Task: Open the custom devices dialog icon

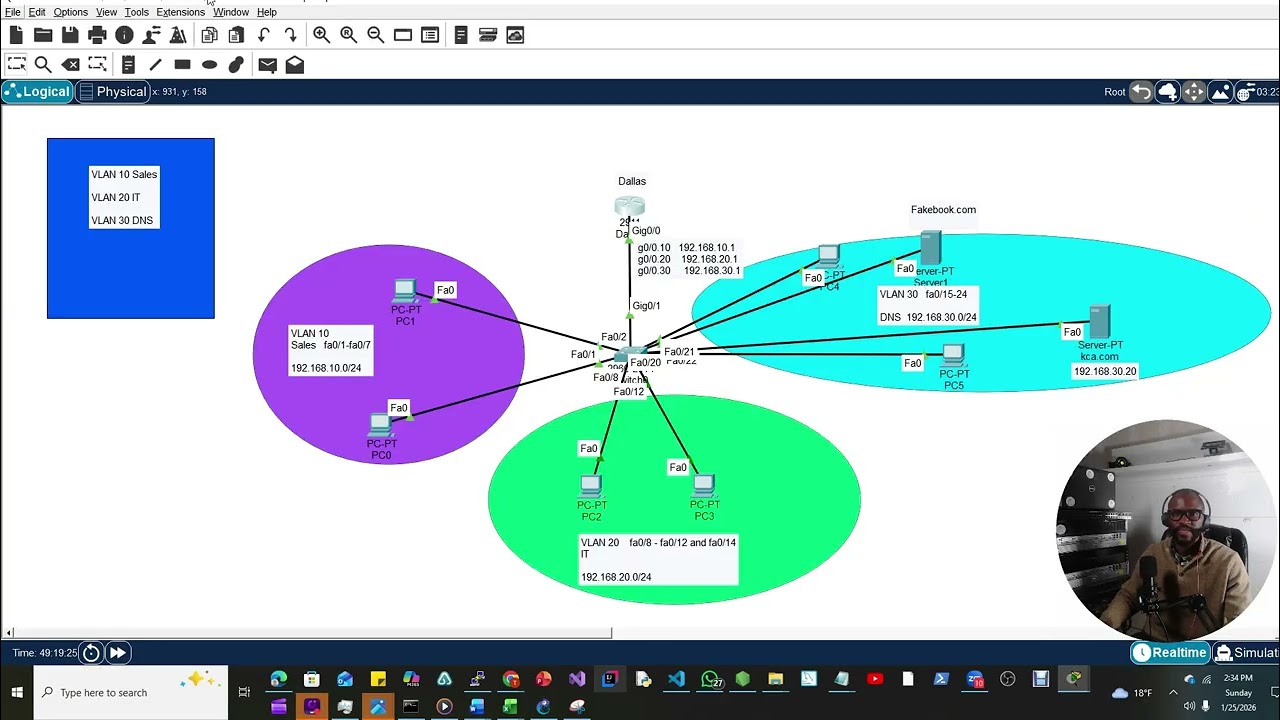Action: click(x=430, y=35)
